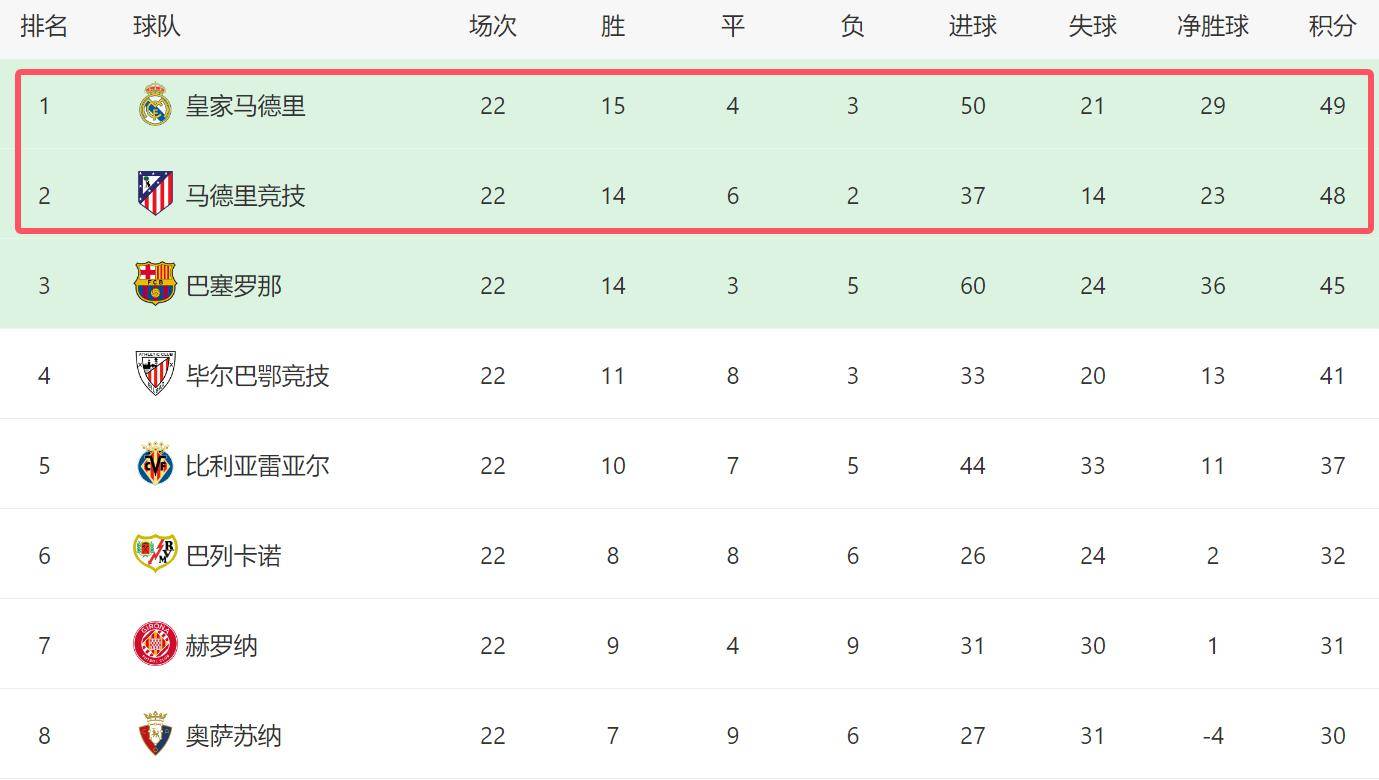The height and width of the screenshot is (780, 1379).
Task: Open the 皇家马德里 team link
Action: [x=245, y=106]
